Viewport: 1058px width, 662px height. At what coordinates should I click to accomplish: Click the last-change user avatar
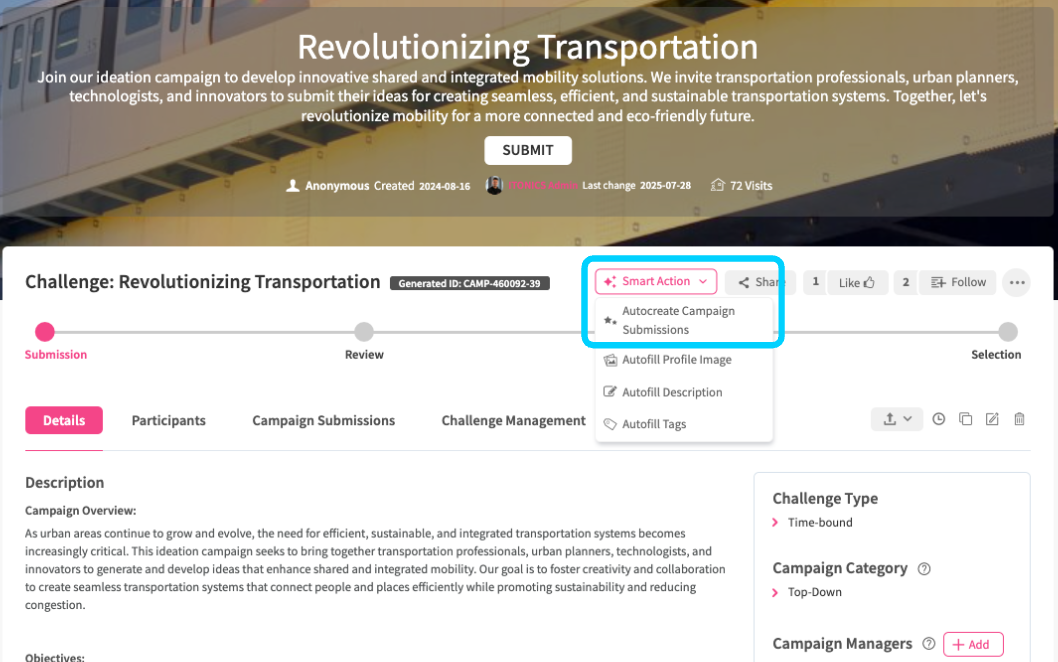click(x=494, y=185)
